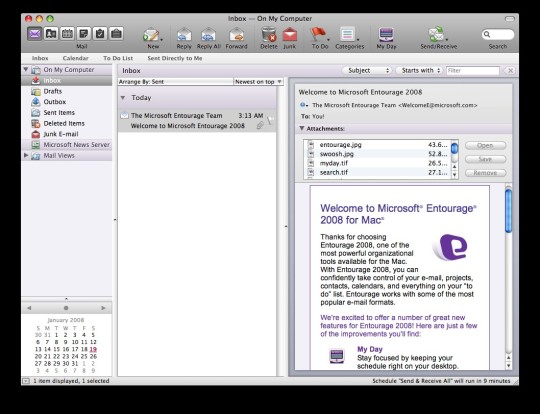The width and height of the screenshot is (540, 414).
Task: Select the Calendar favorites bar item
Action: coord(75,58)
